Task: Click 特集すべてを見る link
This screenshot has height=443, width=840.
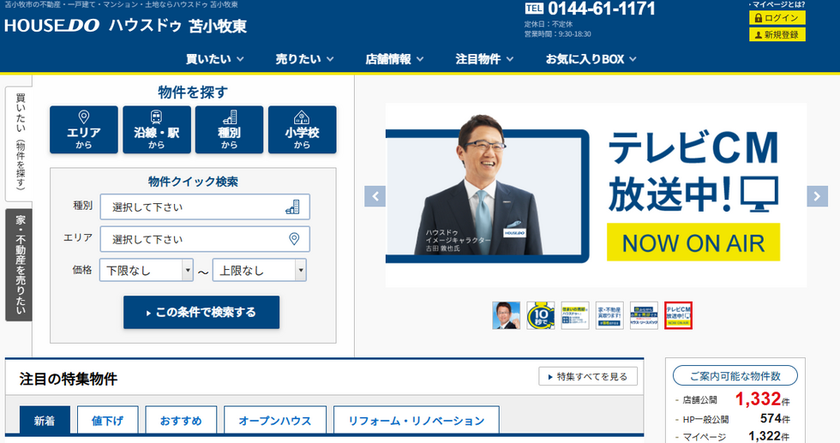Action: point(588,377)
